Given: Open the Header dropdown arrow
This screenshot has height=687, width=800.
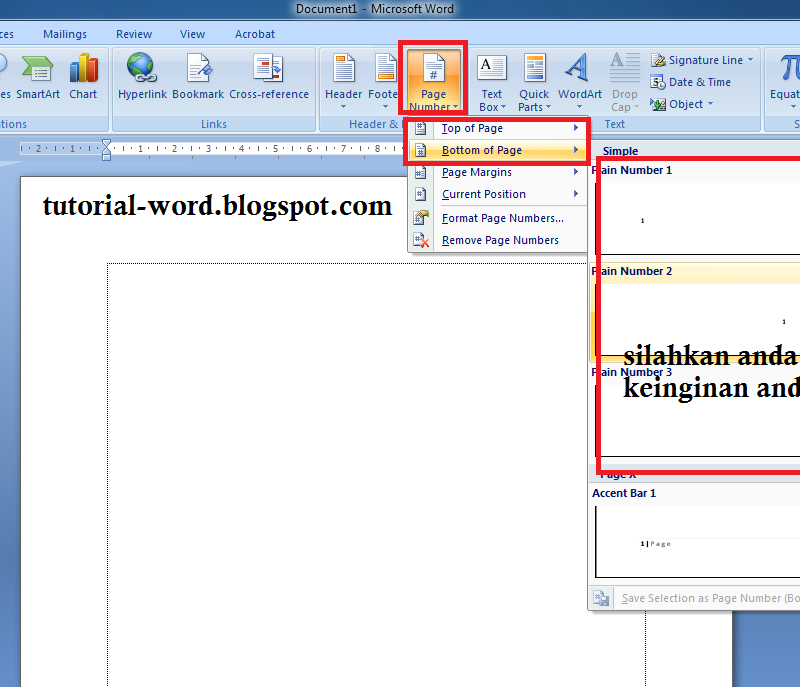Looking at the screenshot, I should 343,107.
